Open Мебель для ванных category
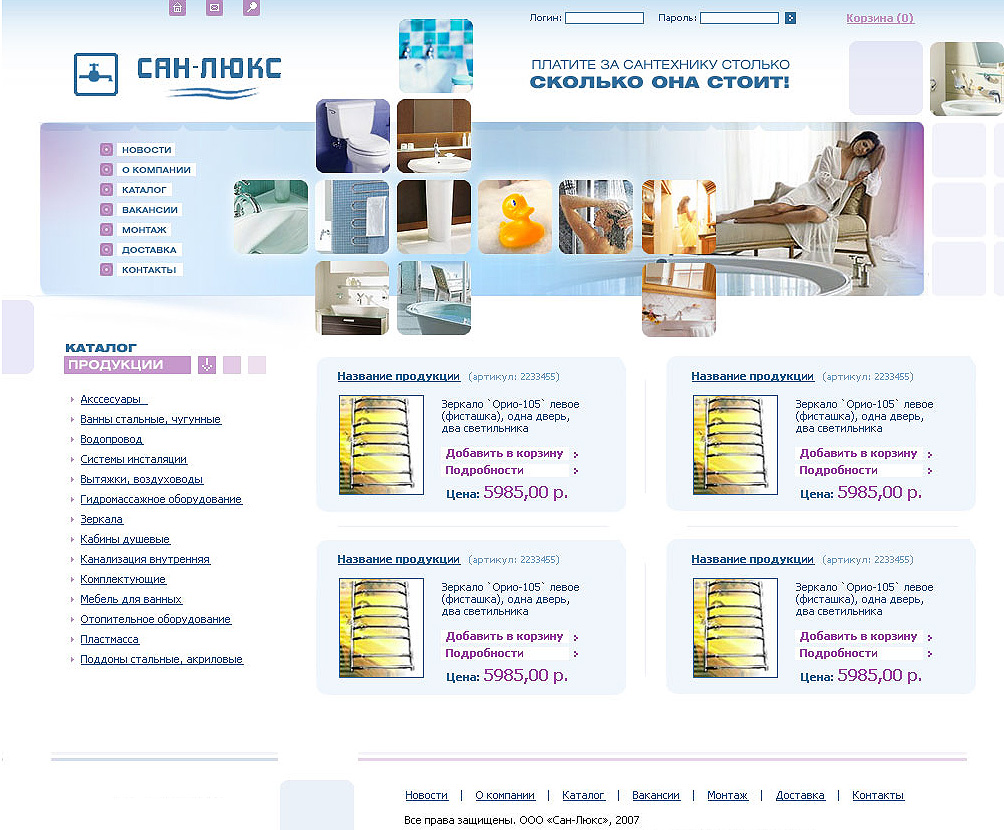 click(131, 599)
